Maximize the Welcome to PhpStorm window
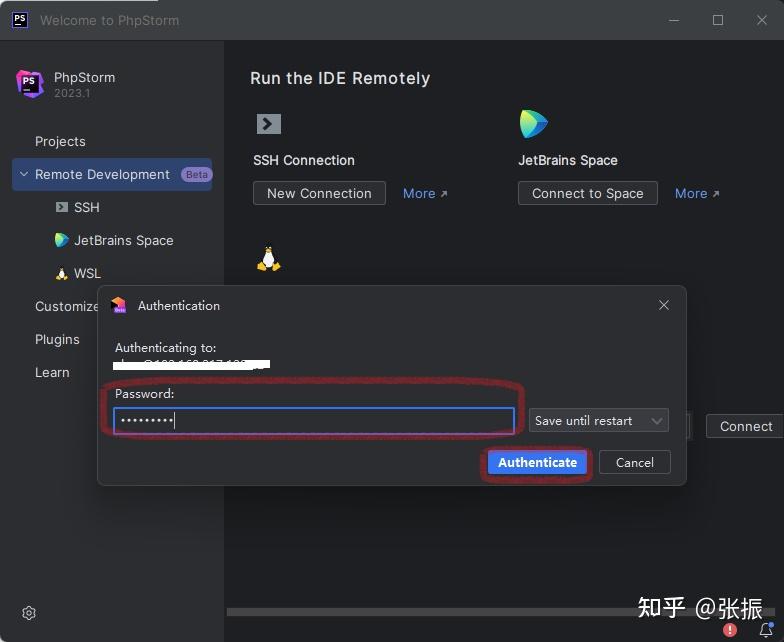Screen dimensions: 784x642 (x=718, y=20)
